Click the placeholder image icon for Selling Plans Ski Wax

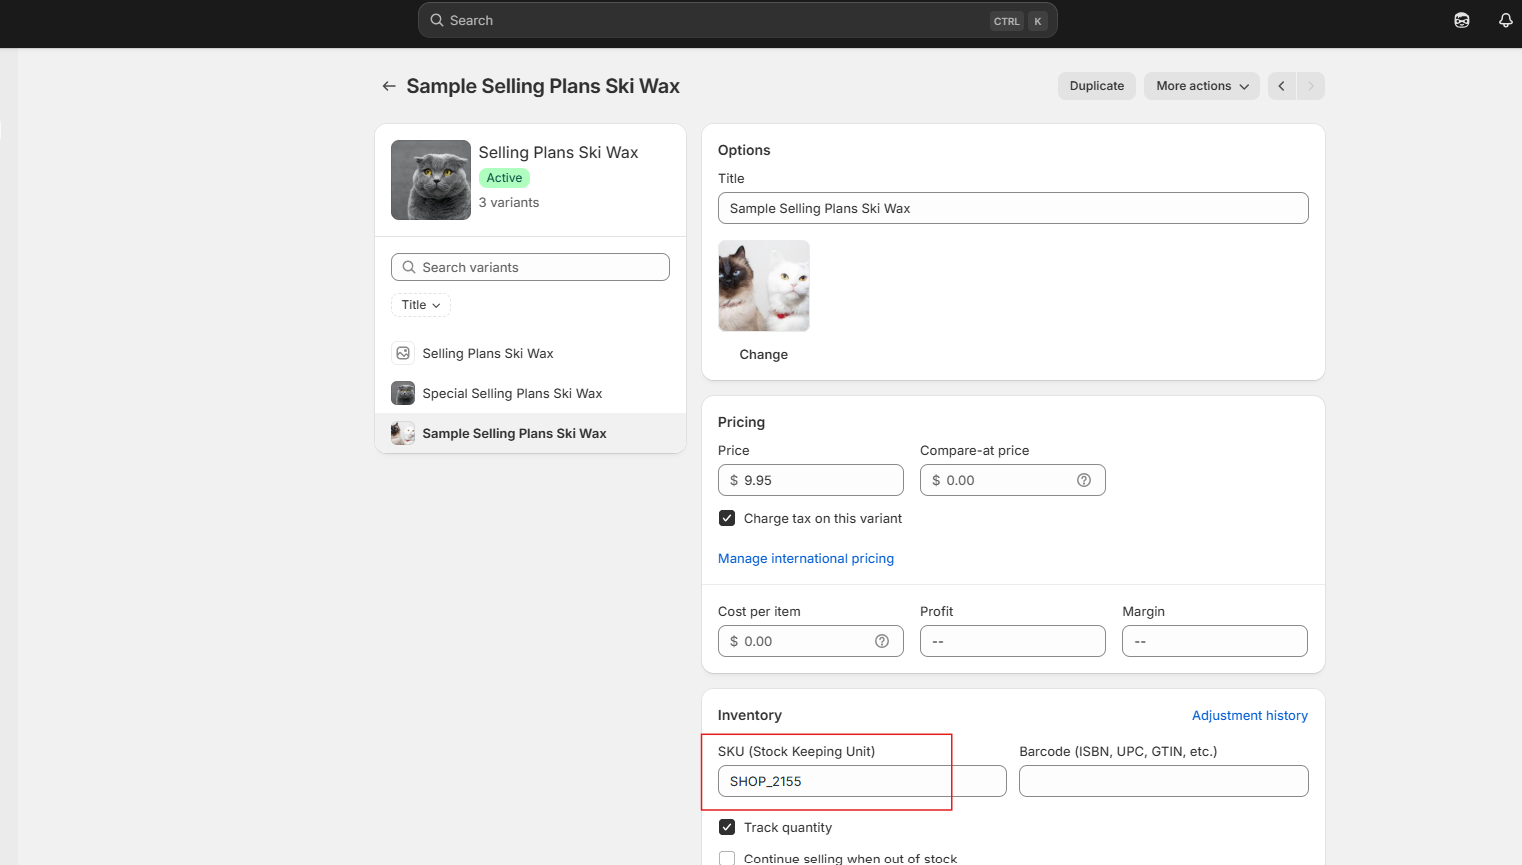403,353
